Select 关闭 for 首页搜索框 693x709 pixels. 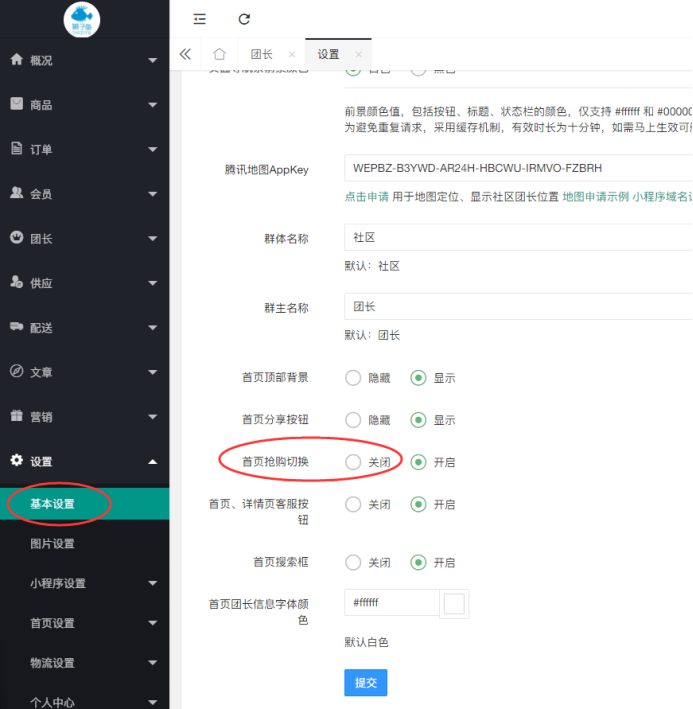[x=353, y=562]
